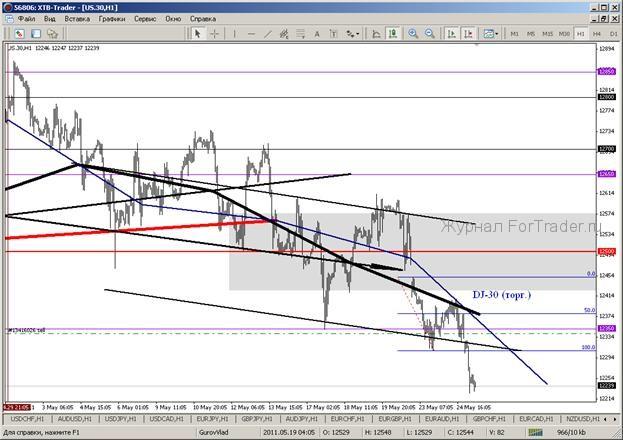The width and height of the screenshot is (623, 440).
Task: Switch to the EURJPY,H1 chart tab
Action: (x=212, y=419)
